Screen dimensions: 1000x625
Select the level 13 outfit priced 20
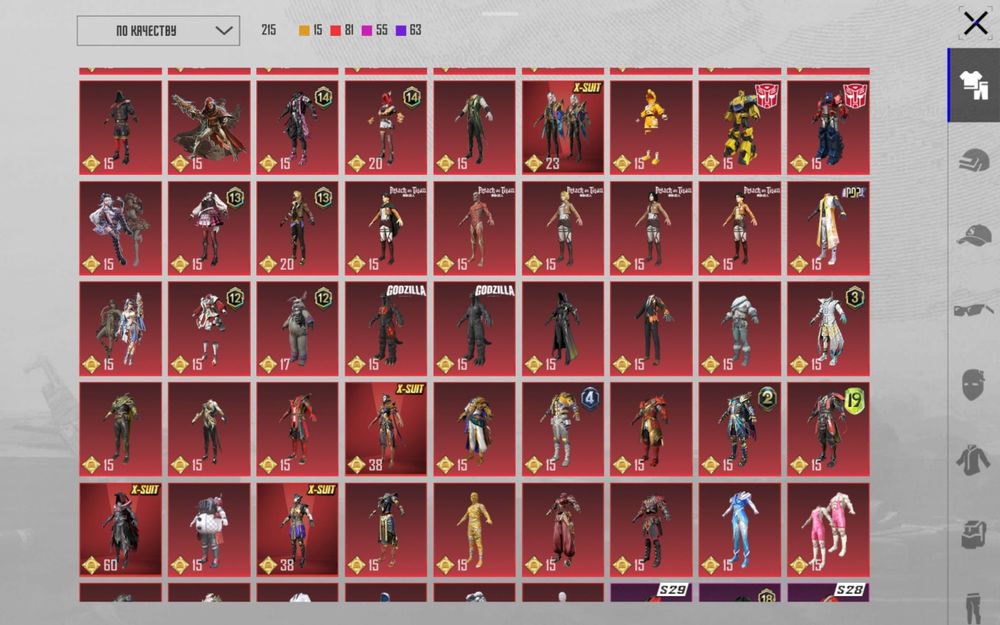297,228
